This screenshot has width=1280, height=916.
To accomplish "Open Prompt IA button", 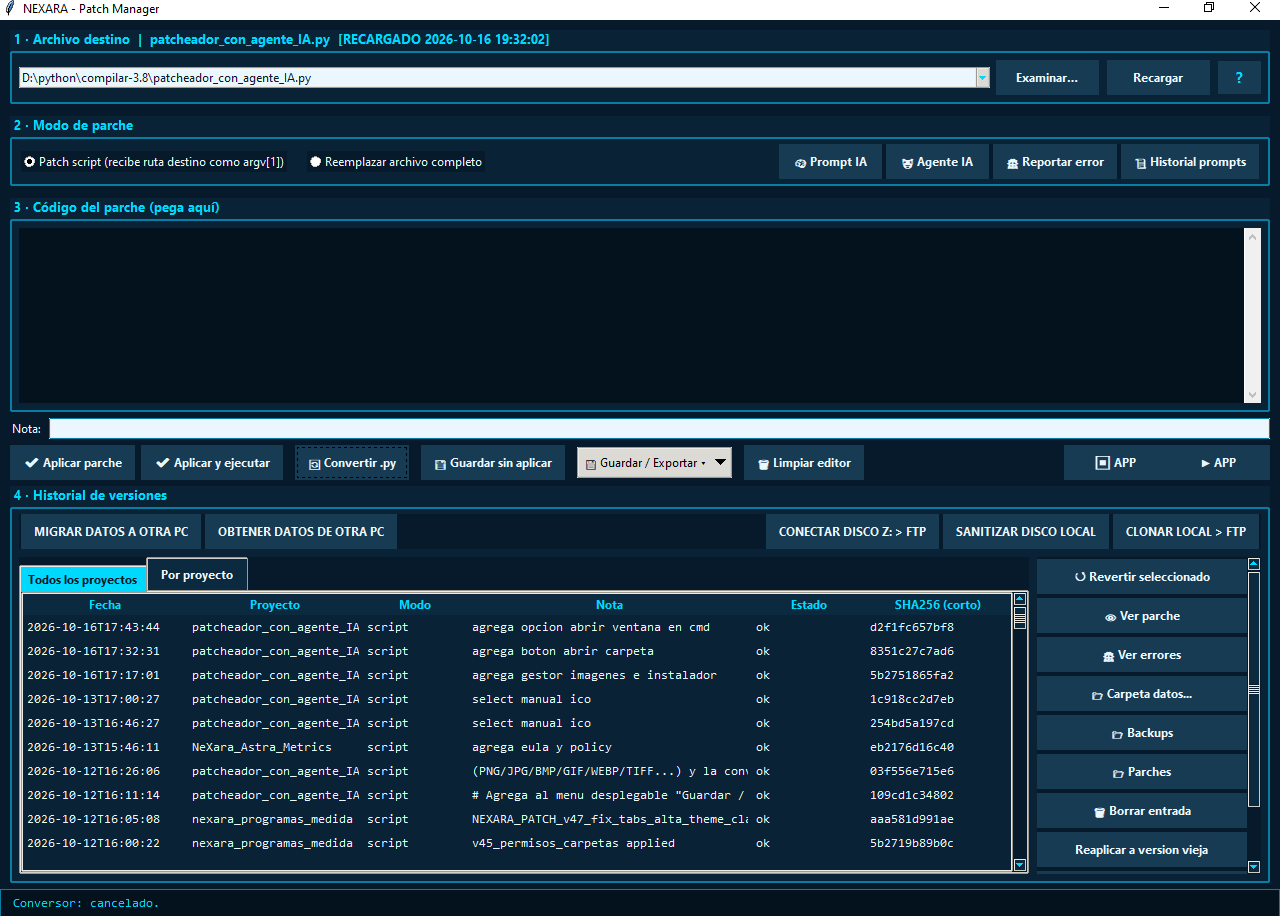I will click(830, 162).
